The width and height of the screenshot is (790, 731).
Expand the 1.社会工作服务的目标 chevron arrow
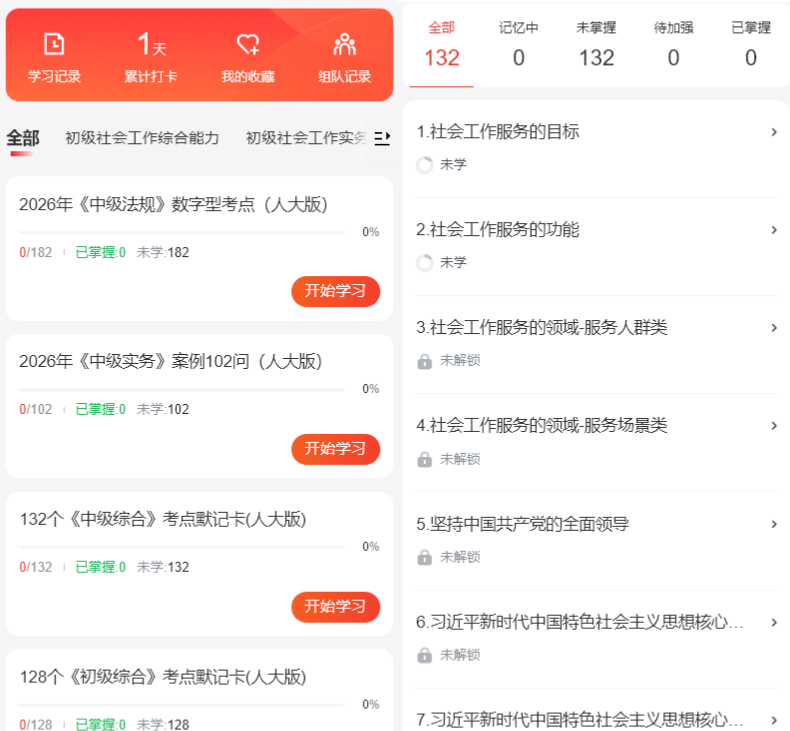coord(773,132)
